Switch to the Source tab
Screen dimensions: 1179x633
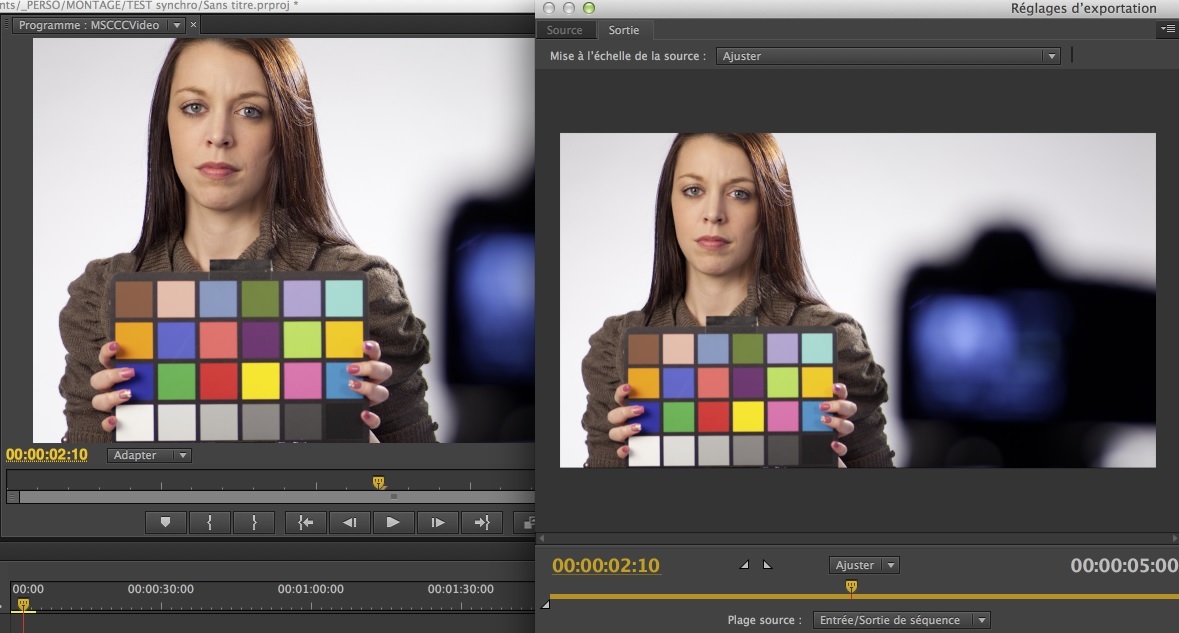564,30
